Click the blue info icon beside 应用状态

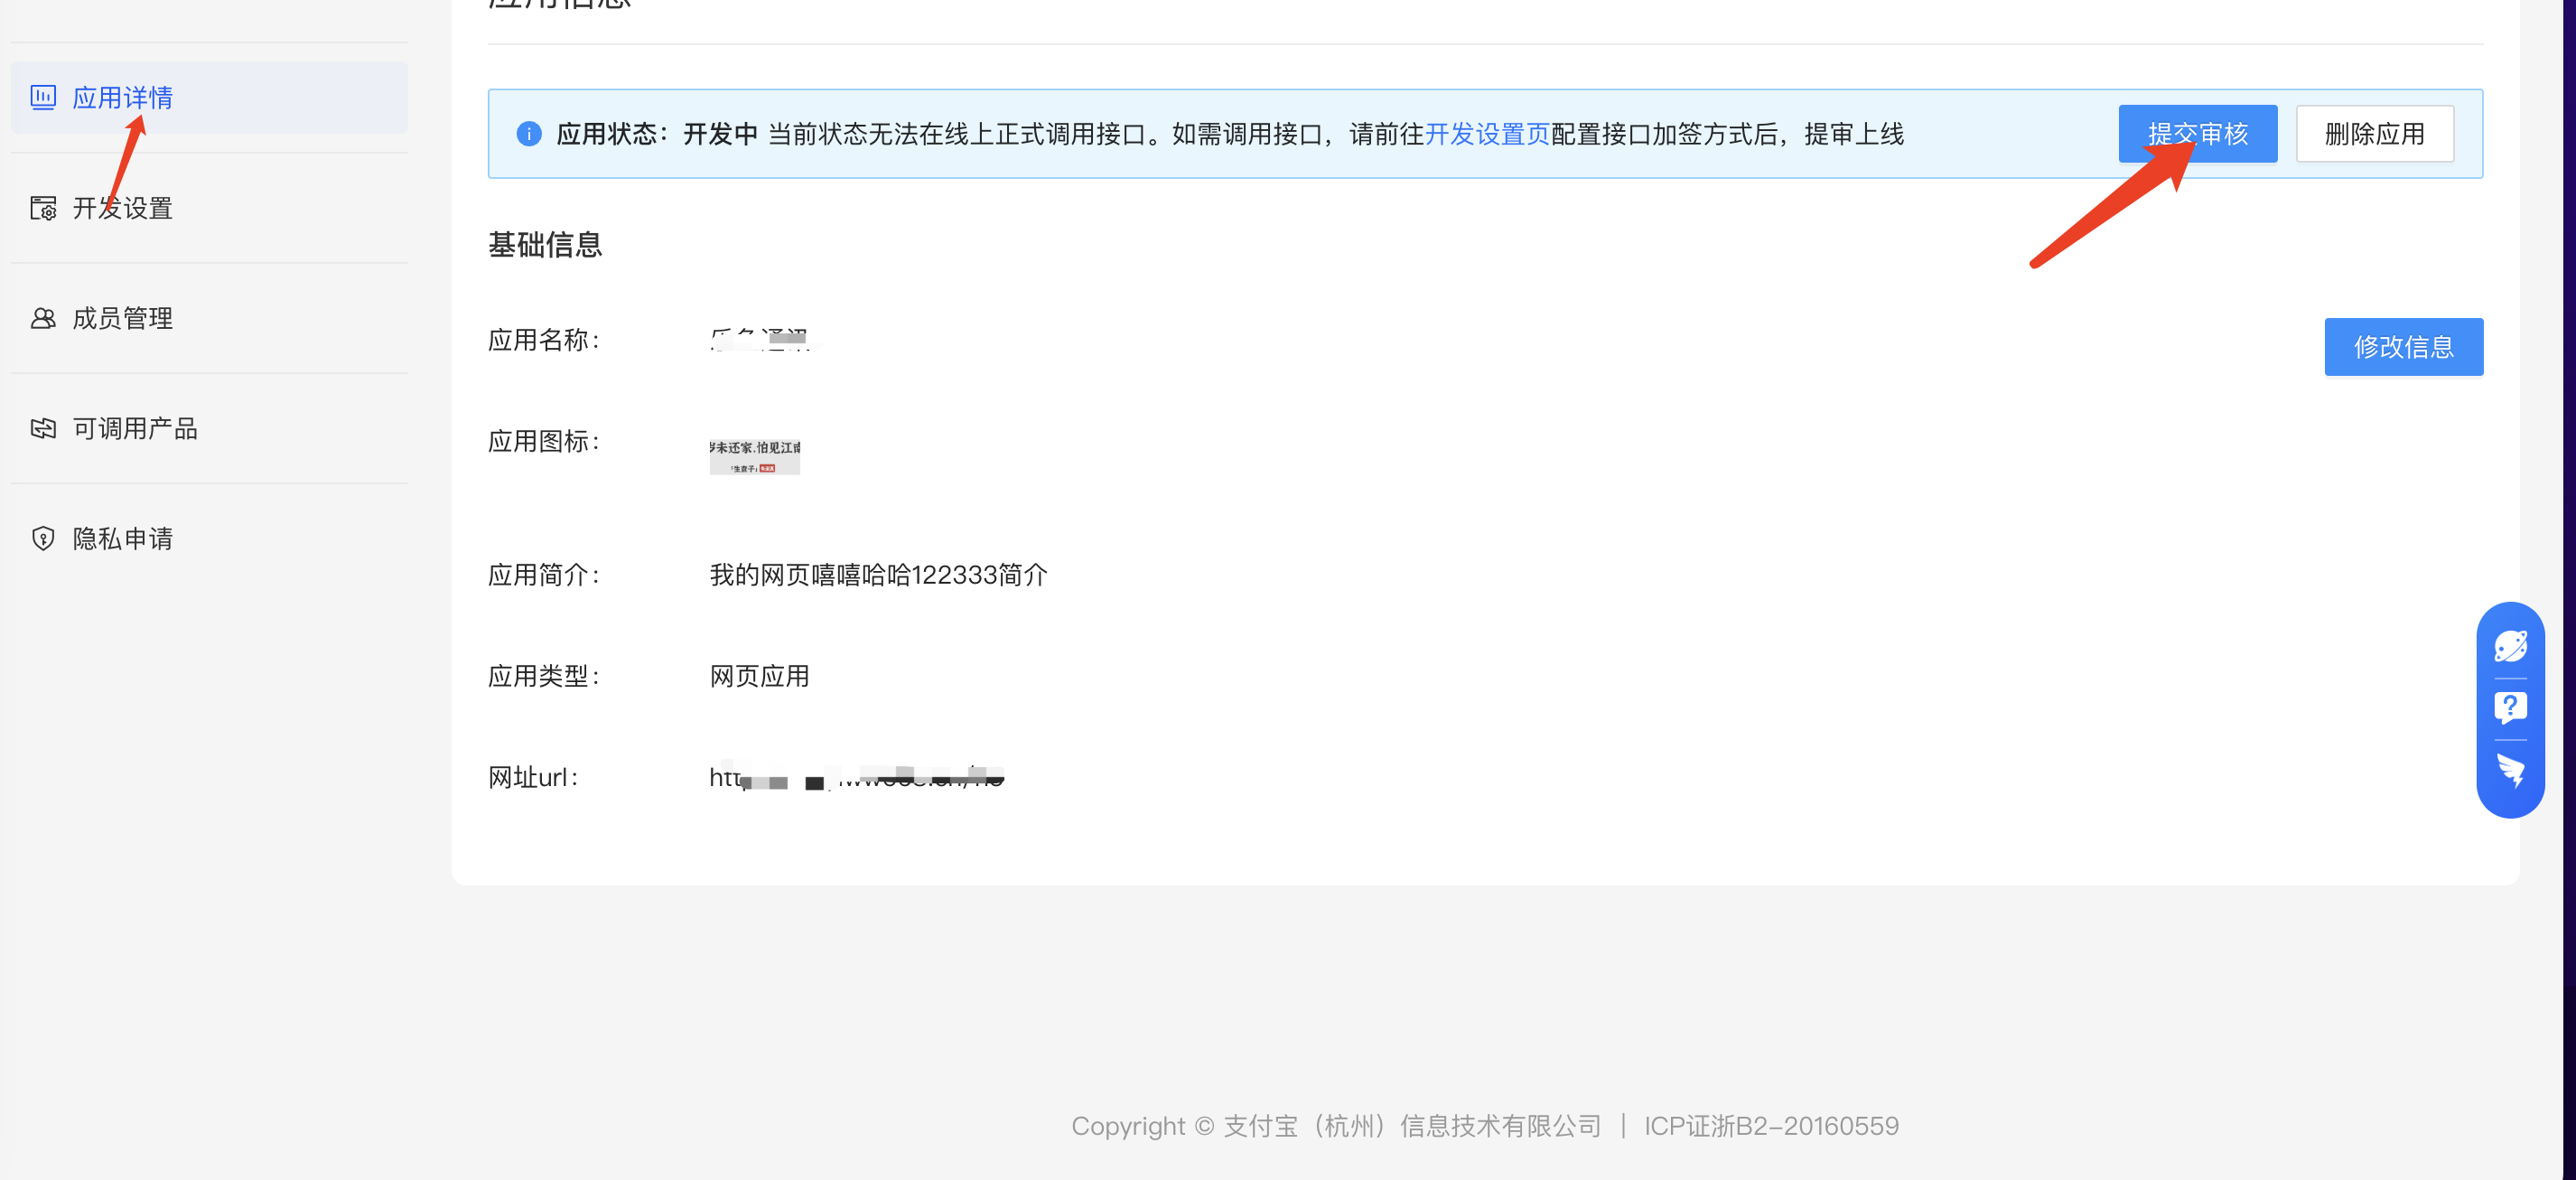pyautogui.click(x=529, y=134)
